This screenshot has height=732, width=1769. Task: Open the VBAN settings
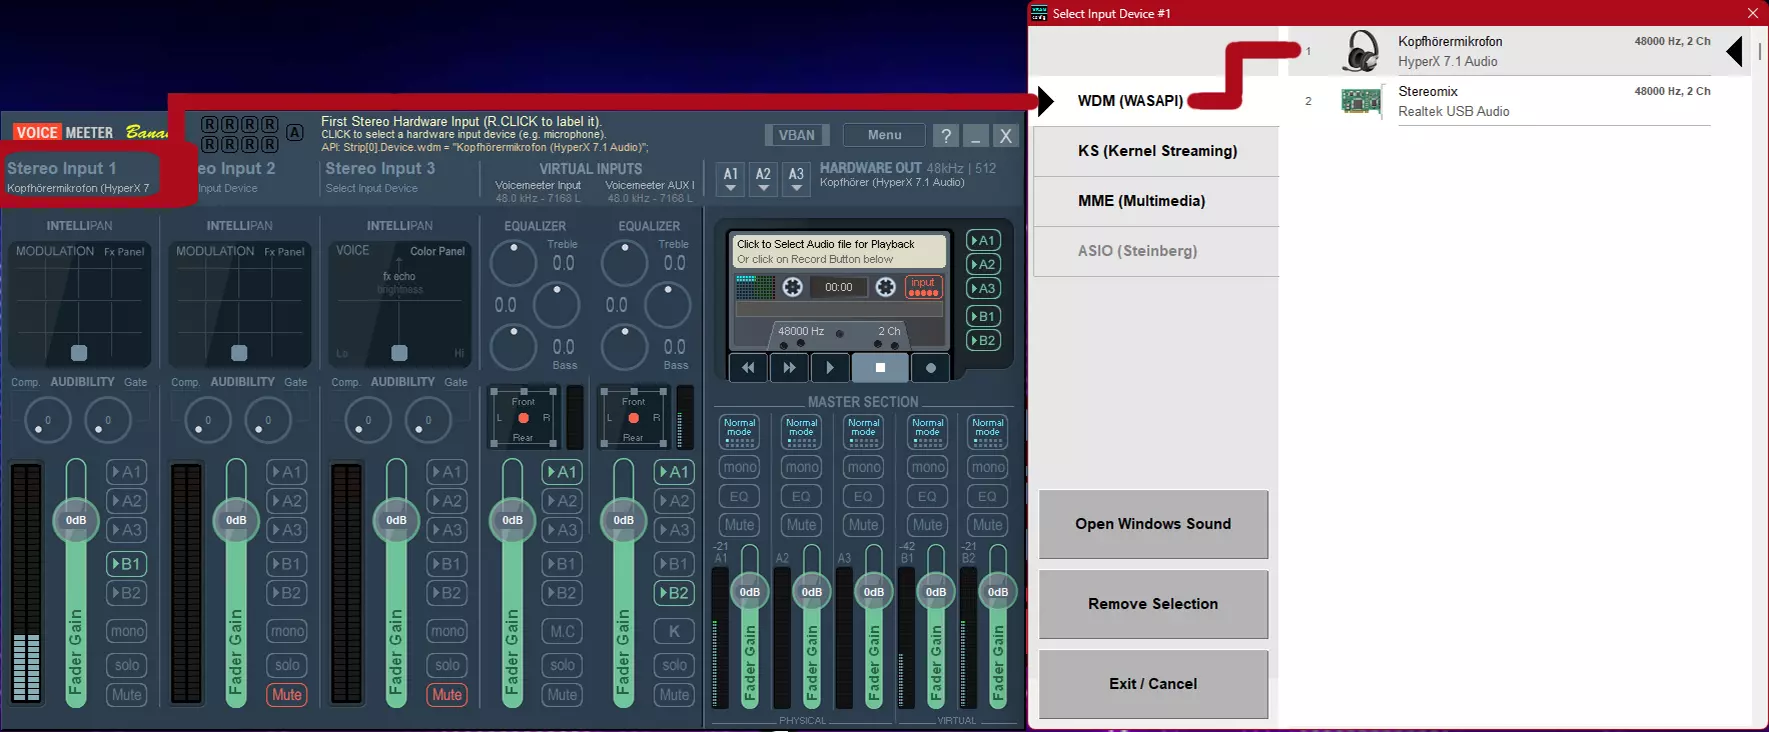(797, 135)
